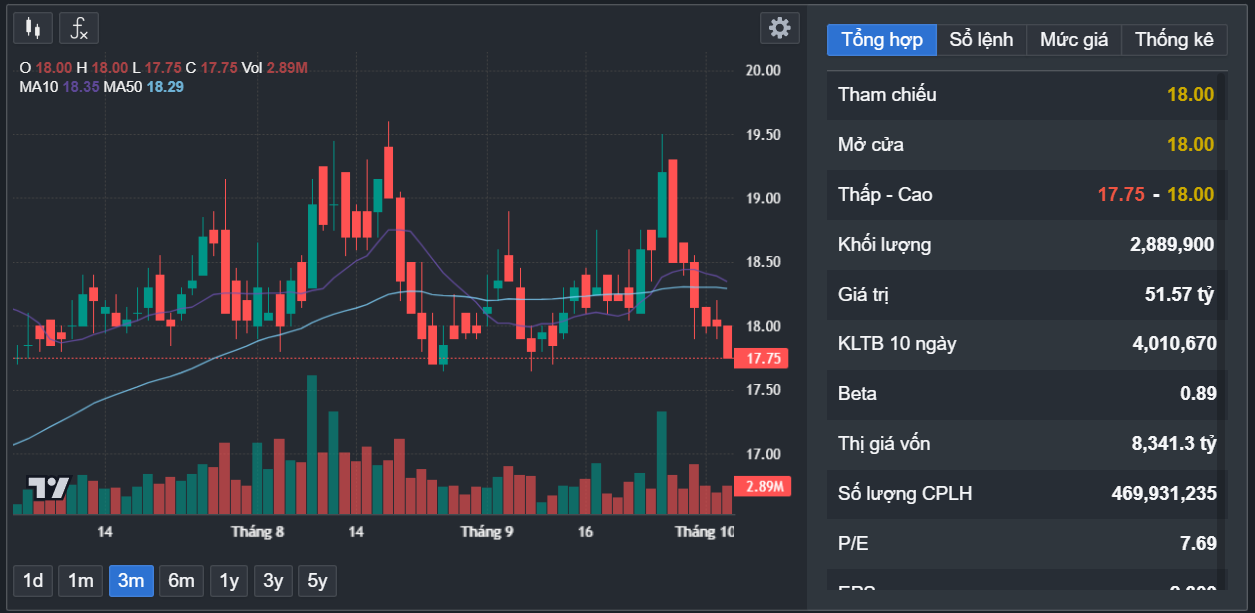Open the fx indicators menu

[79, 28]
